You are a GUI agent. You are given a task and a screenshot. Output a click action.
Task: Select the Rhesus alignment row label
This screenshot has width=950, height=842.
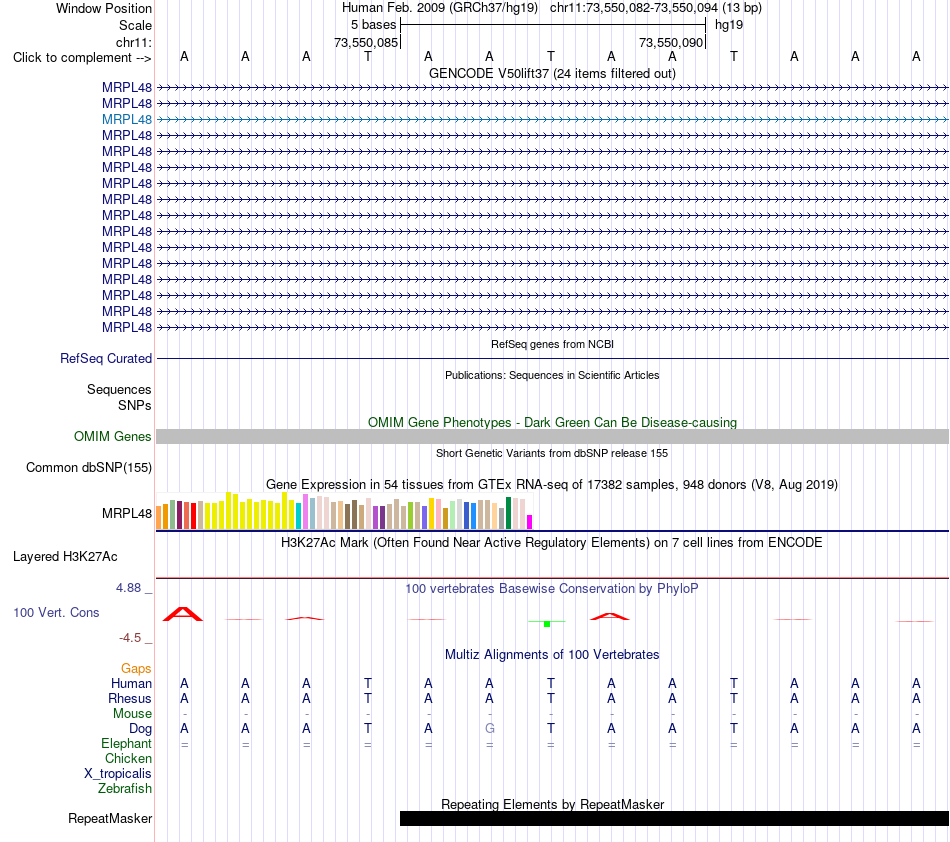click(x=130, y=698)
